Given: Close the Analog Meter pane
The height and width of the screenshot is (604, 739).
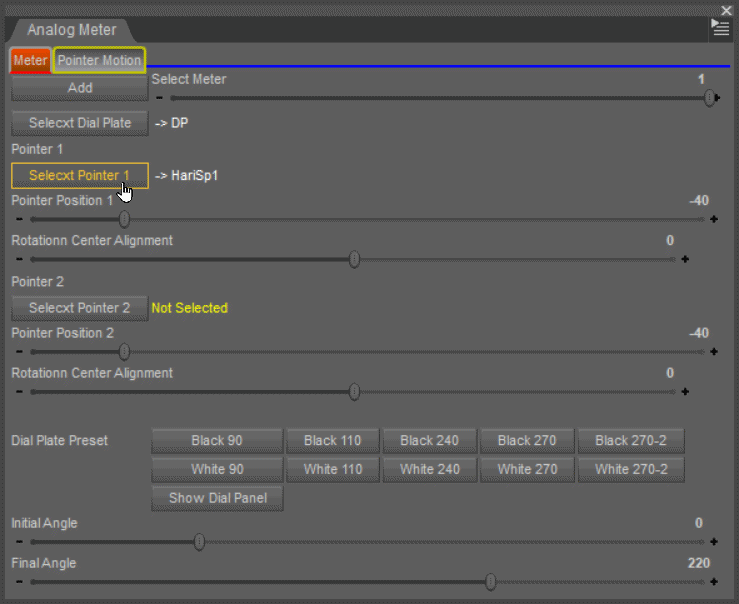Looking at the screenshot, I should (726, 9).
